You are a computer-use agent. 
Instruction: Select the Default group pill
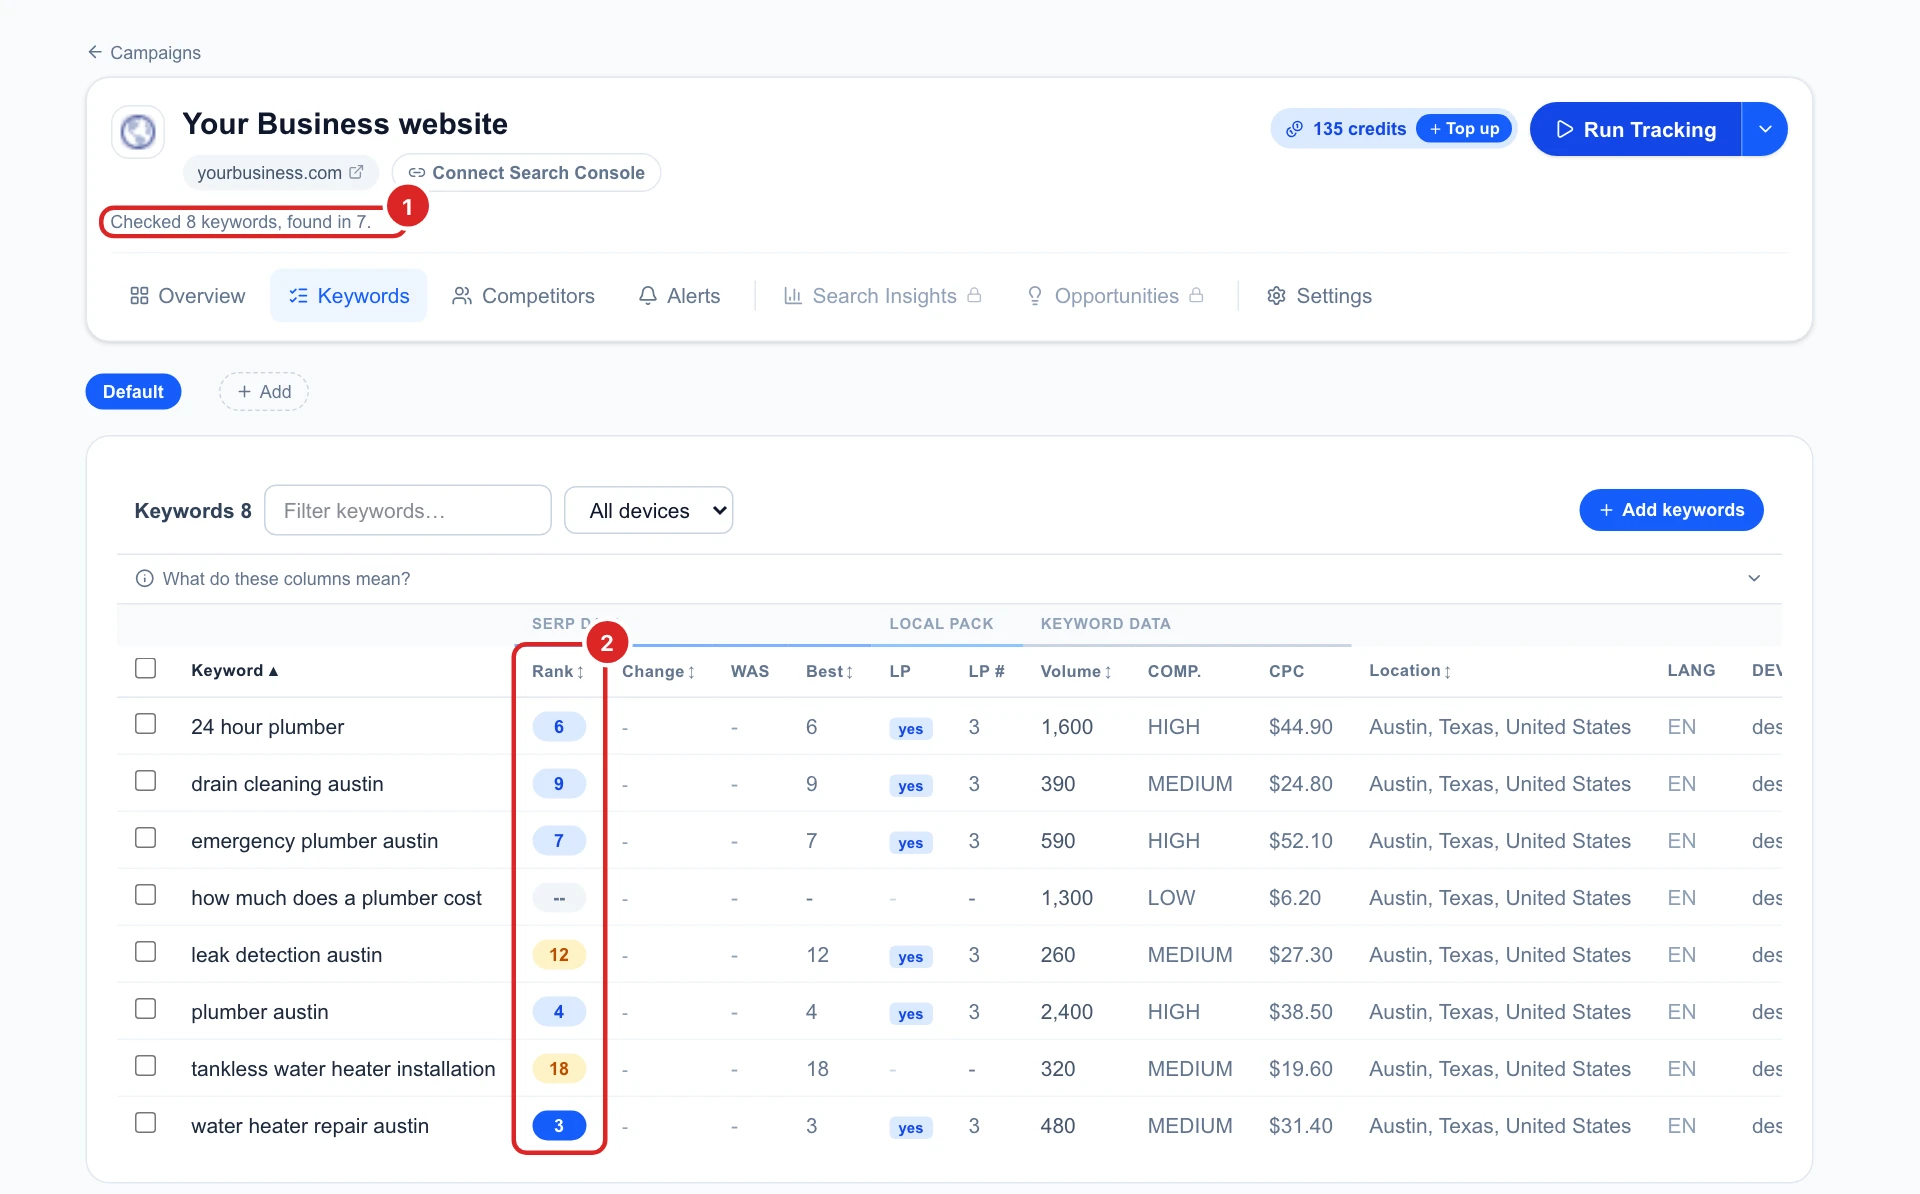133,391
